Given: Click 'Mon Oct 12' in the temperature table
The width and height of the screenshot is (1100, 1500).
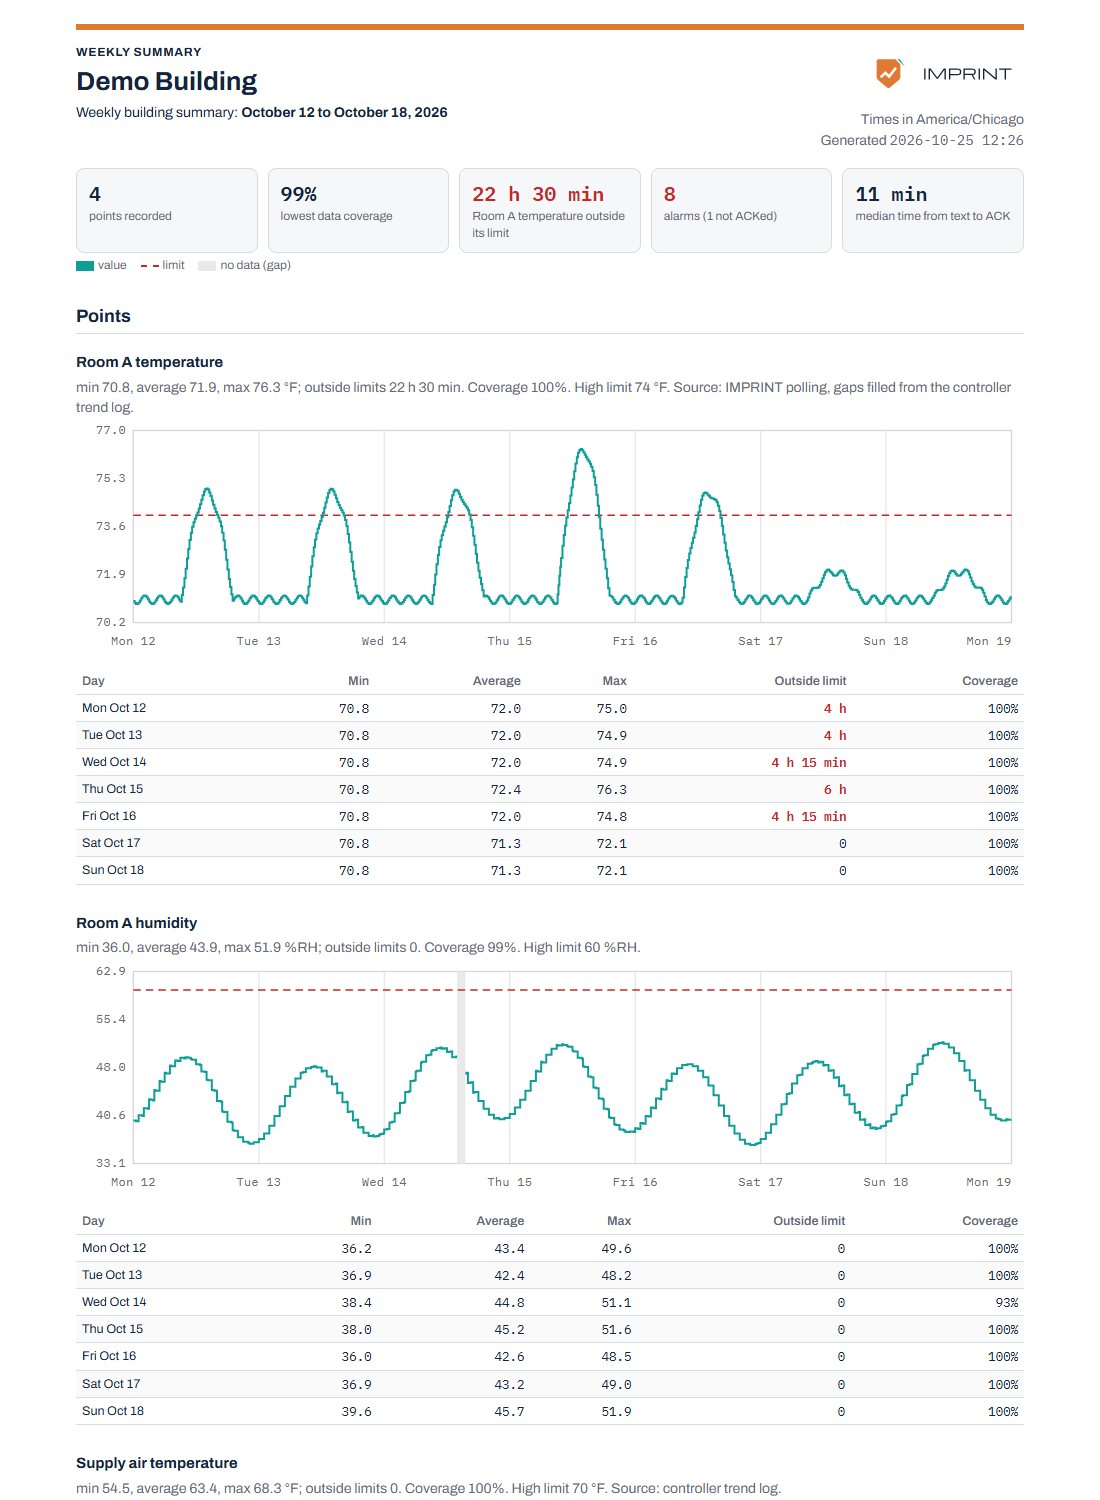Looking at the screenshot, I should click(114, 708).
